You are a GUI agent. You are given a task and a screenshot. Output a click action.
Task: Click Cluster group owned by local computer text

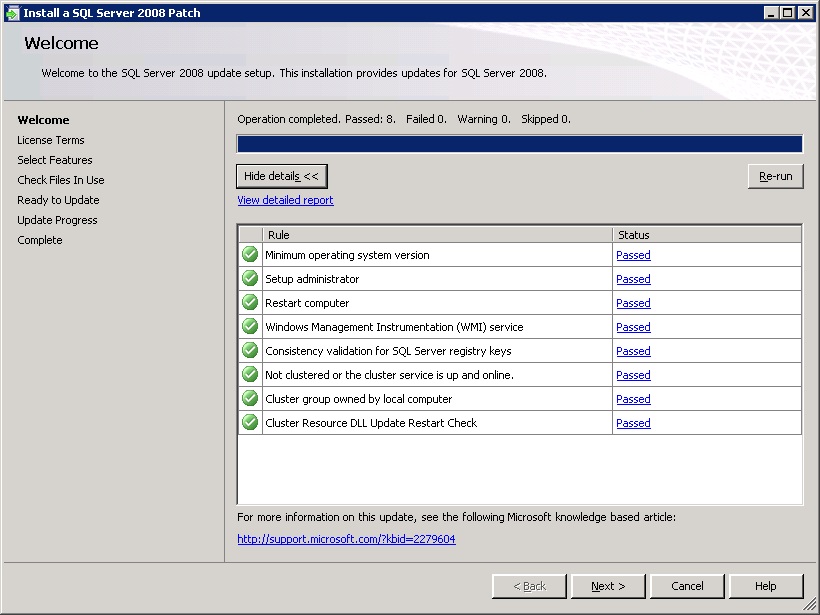(359, 400)
